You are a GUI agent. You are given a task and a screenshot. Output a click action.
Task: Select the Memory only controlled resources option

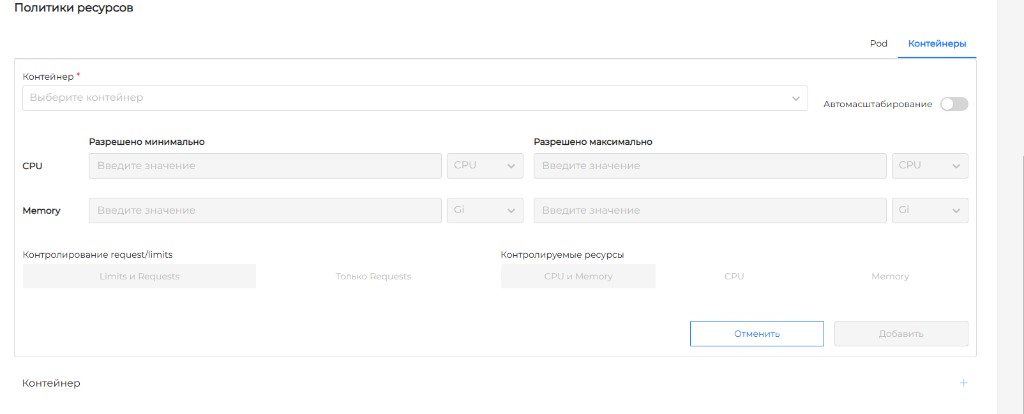pyautogui.click(x=889, y=276)
